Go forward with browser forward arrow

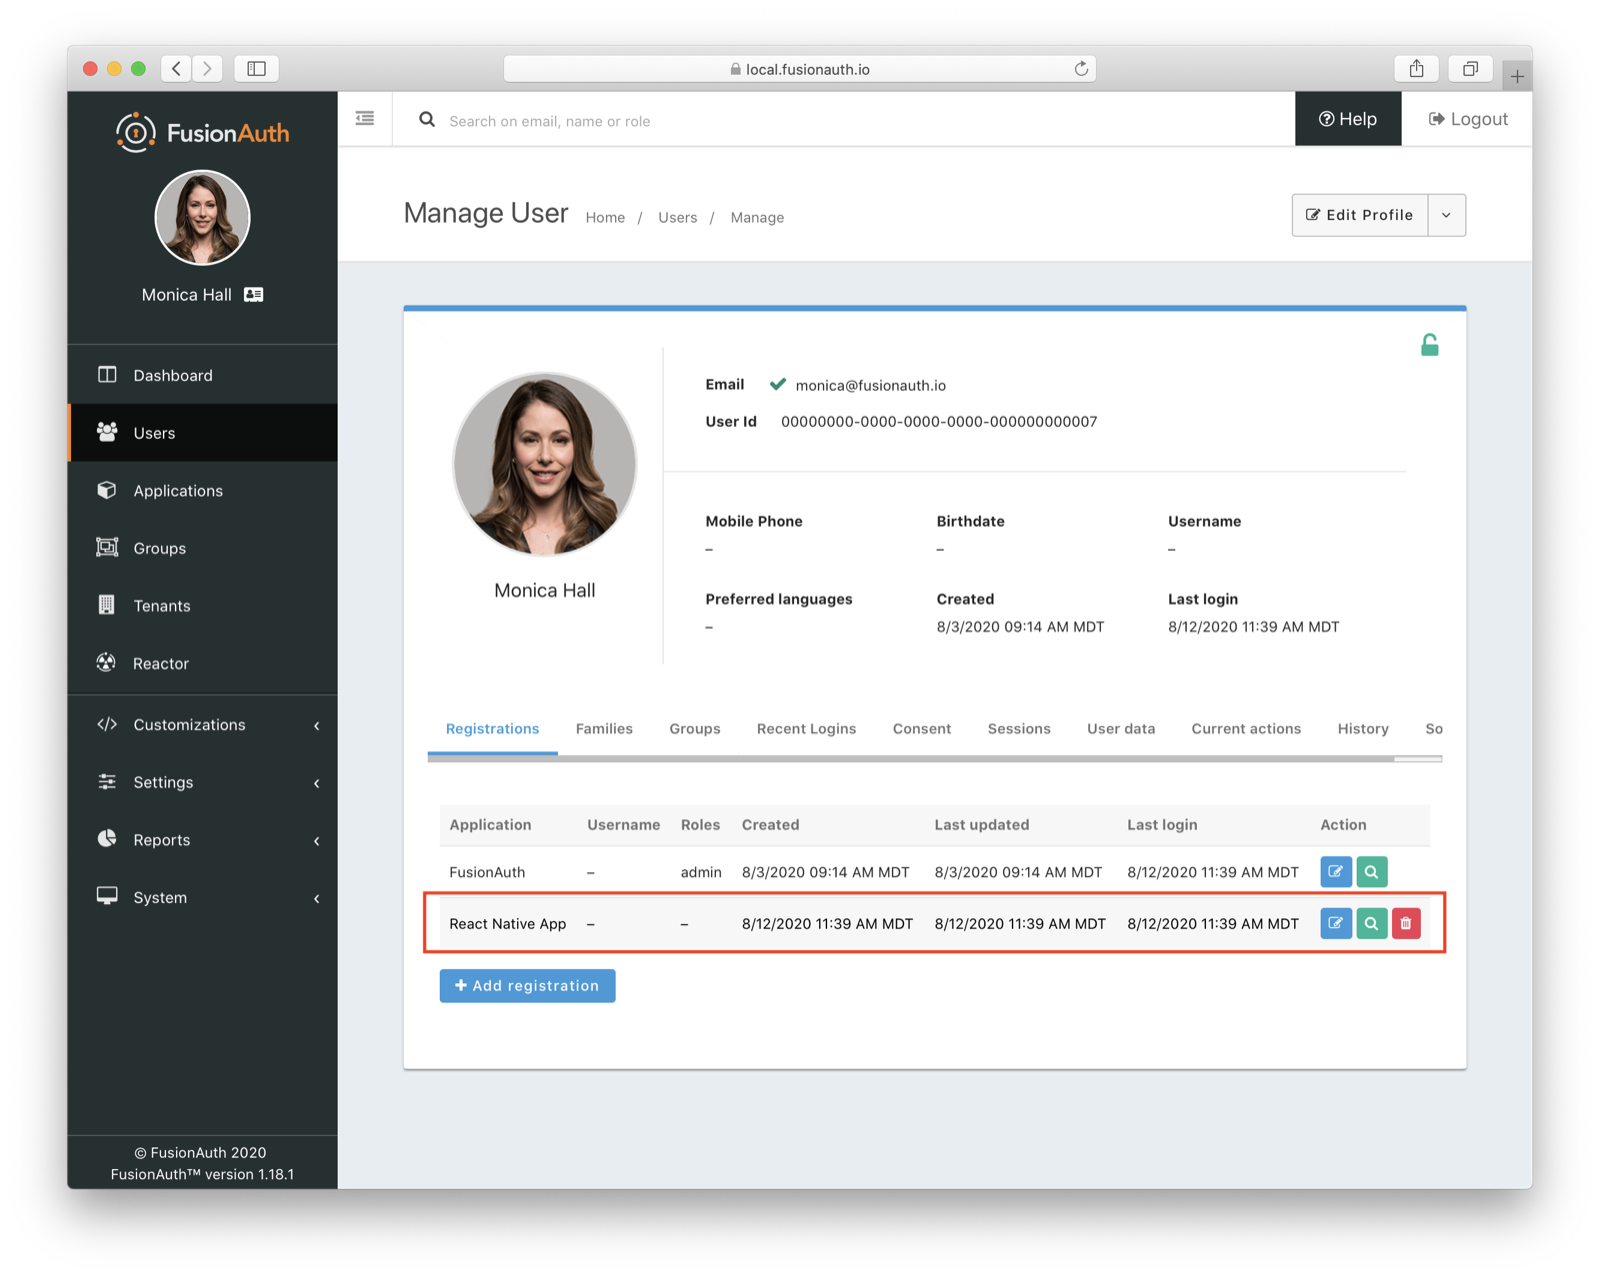[x=207, y=68]
